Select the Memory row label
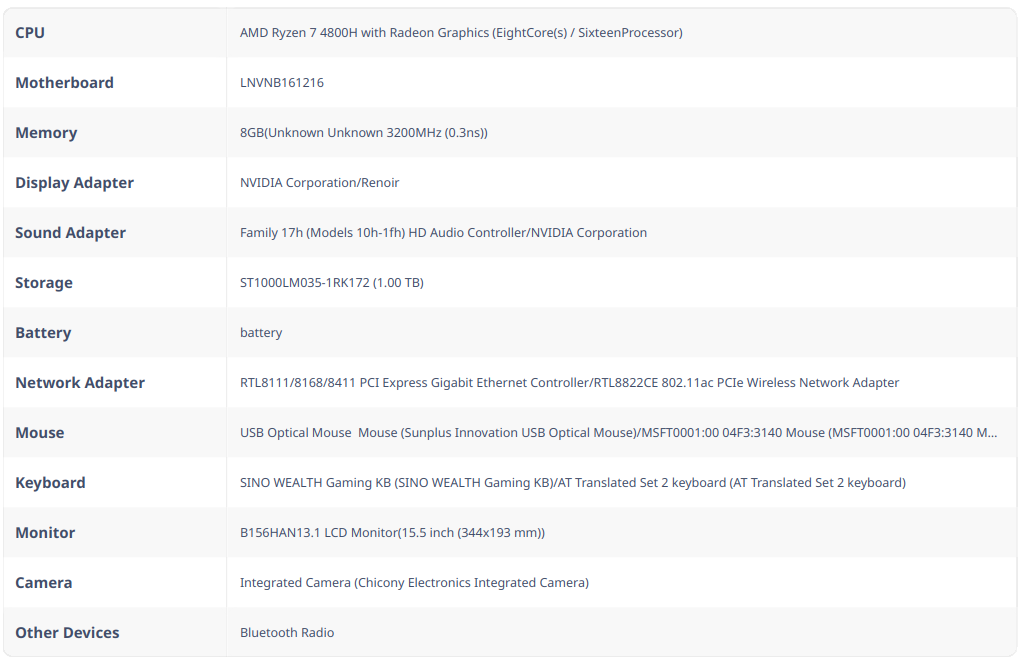Image resolution: width=1021 pixels, height=668 pixels. [46, 132]
